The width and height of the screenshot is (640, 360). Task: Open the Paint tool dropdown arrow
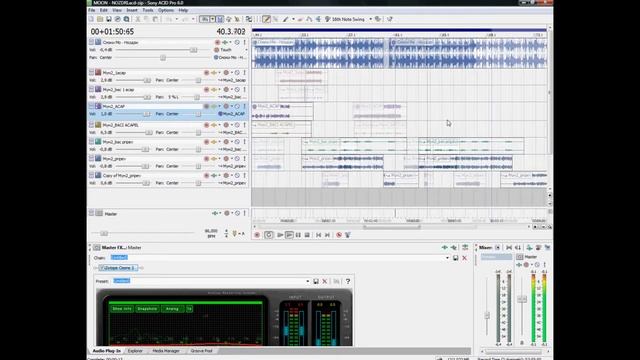click(293, 19)
